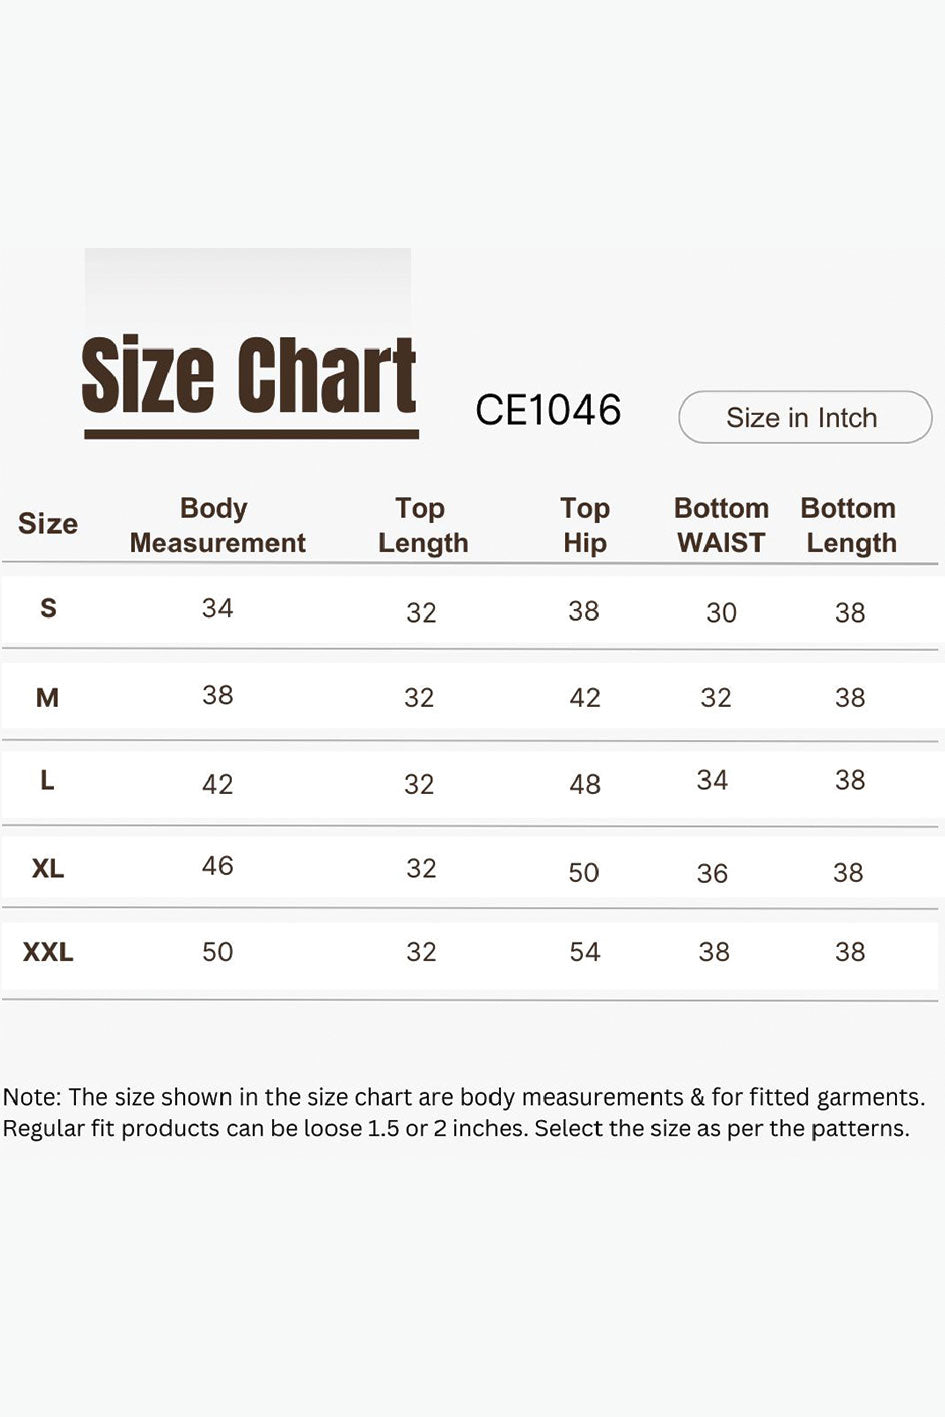Click the XXL size row label
The image size is (945, 1417).
pyautogui.click(x=48, y=951)
